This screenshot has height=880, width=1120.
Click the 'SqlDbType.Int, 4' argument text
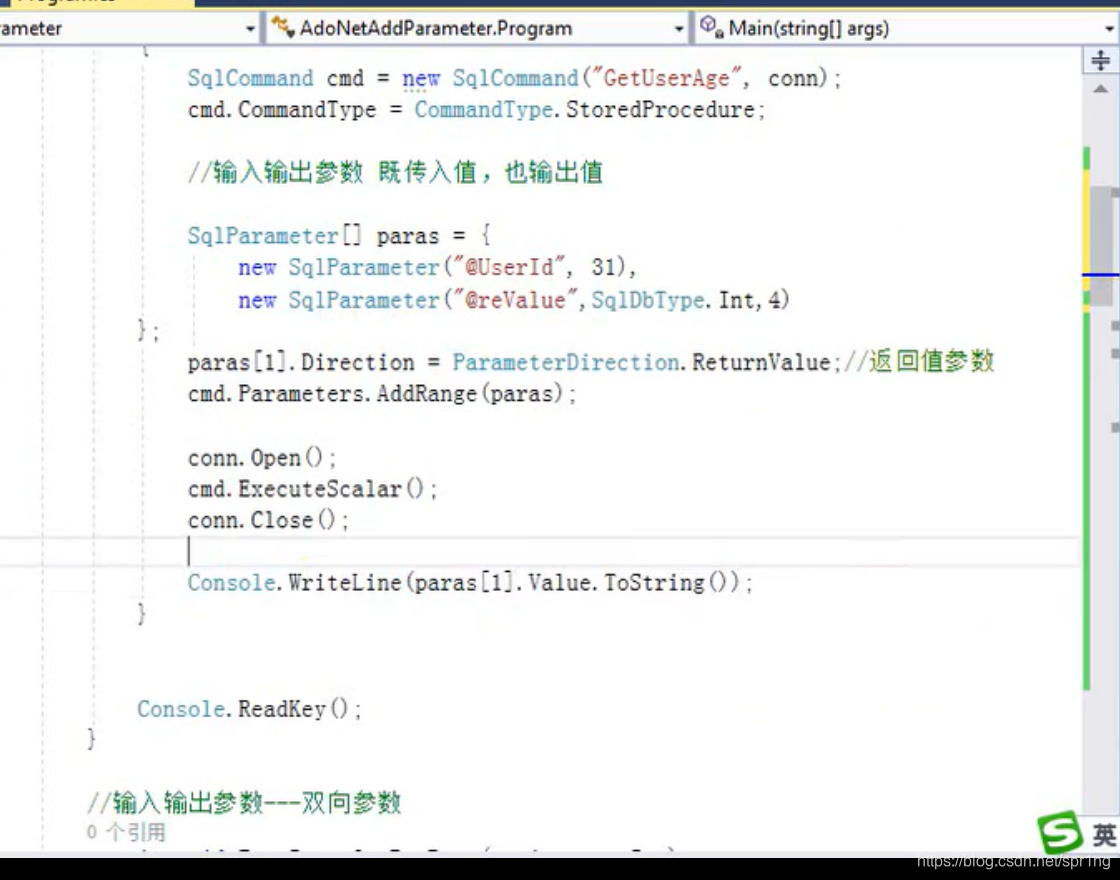(x=690, y=300)
